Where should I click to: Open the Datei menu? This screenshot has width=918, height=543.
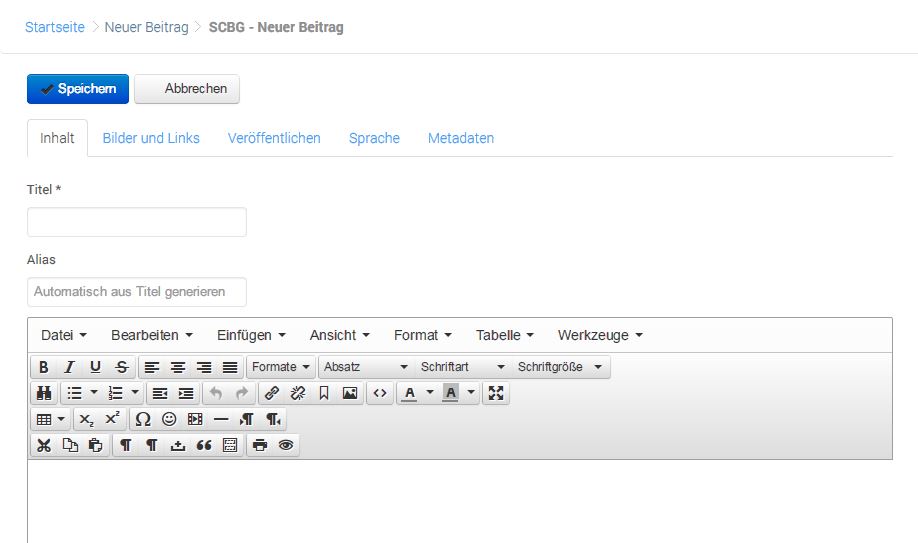64,336
